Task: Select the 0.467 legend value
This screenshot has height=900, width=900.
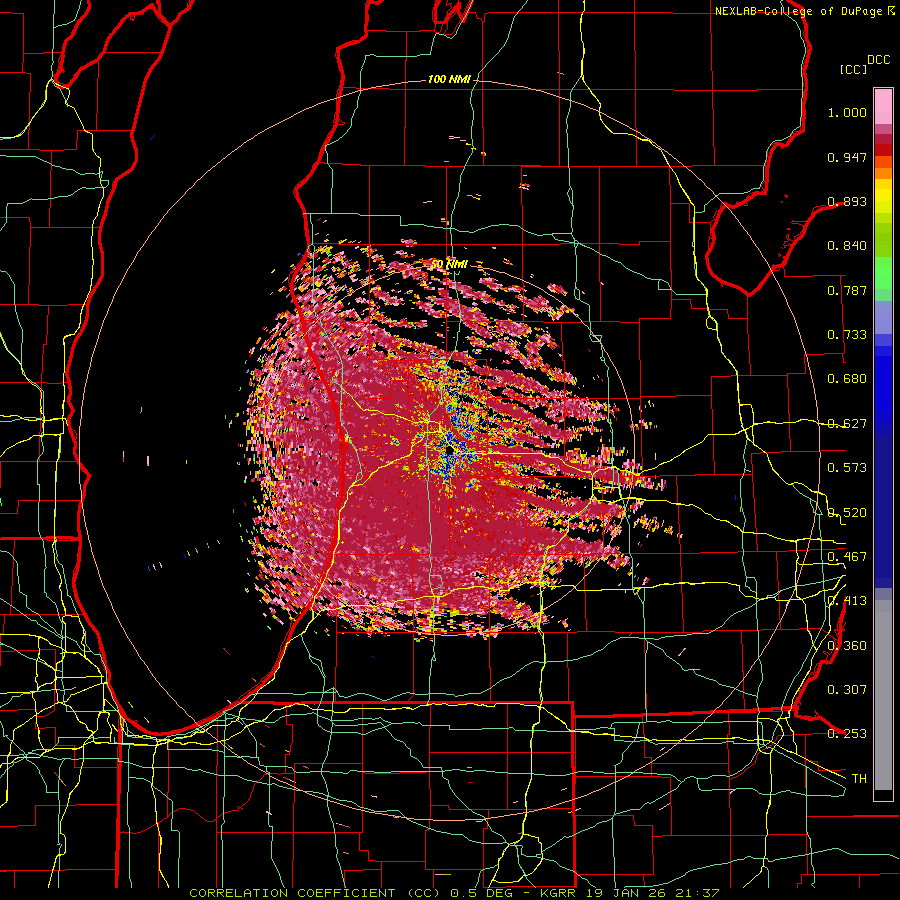Action: (847, 557)
